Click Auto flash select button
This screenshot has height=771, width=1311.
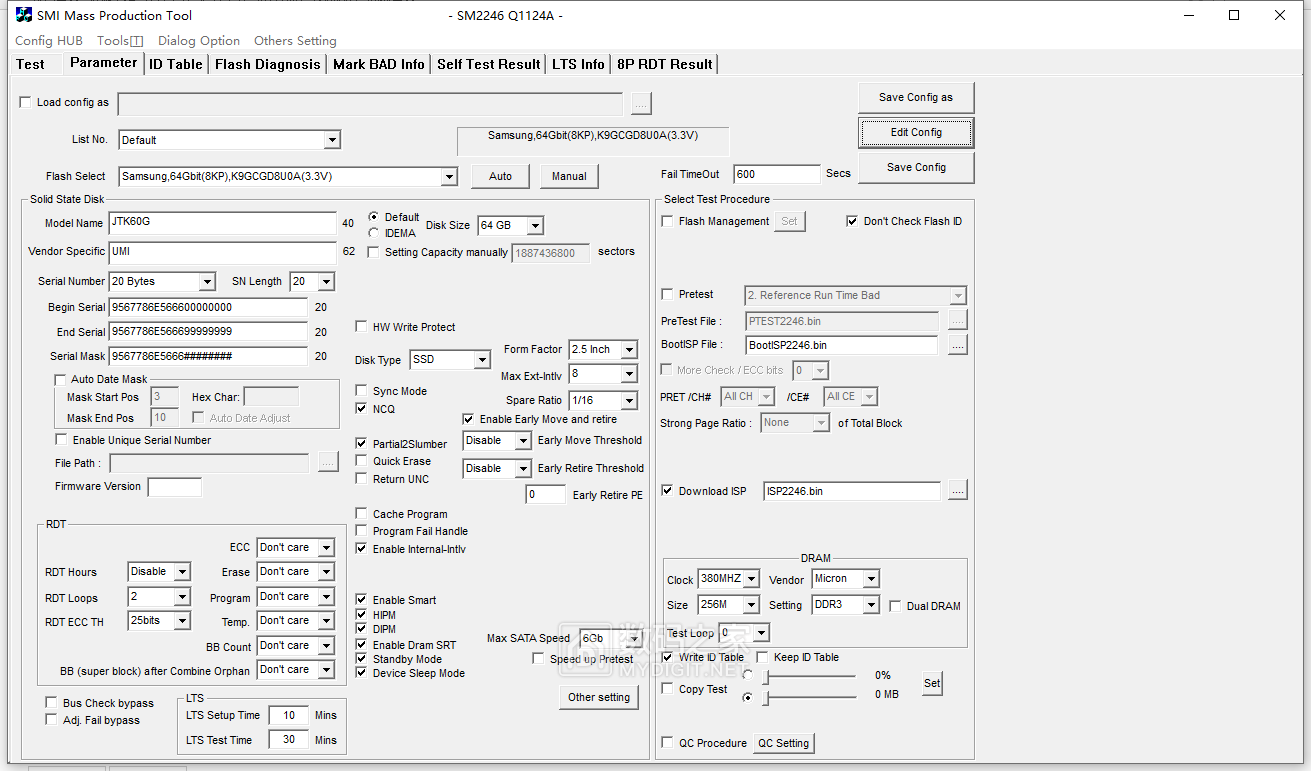click(x=501, y=176)
